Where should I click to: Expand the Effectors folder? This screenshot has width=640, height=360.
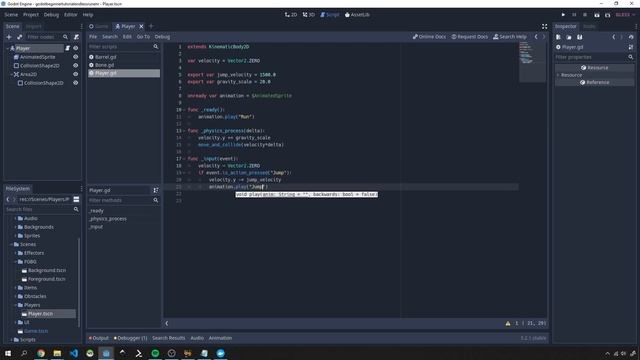point(16,253)
